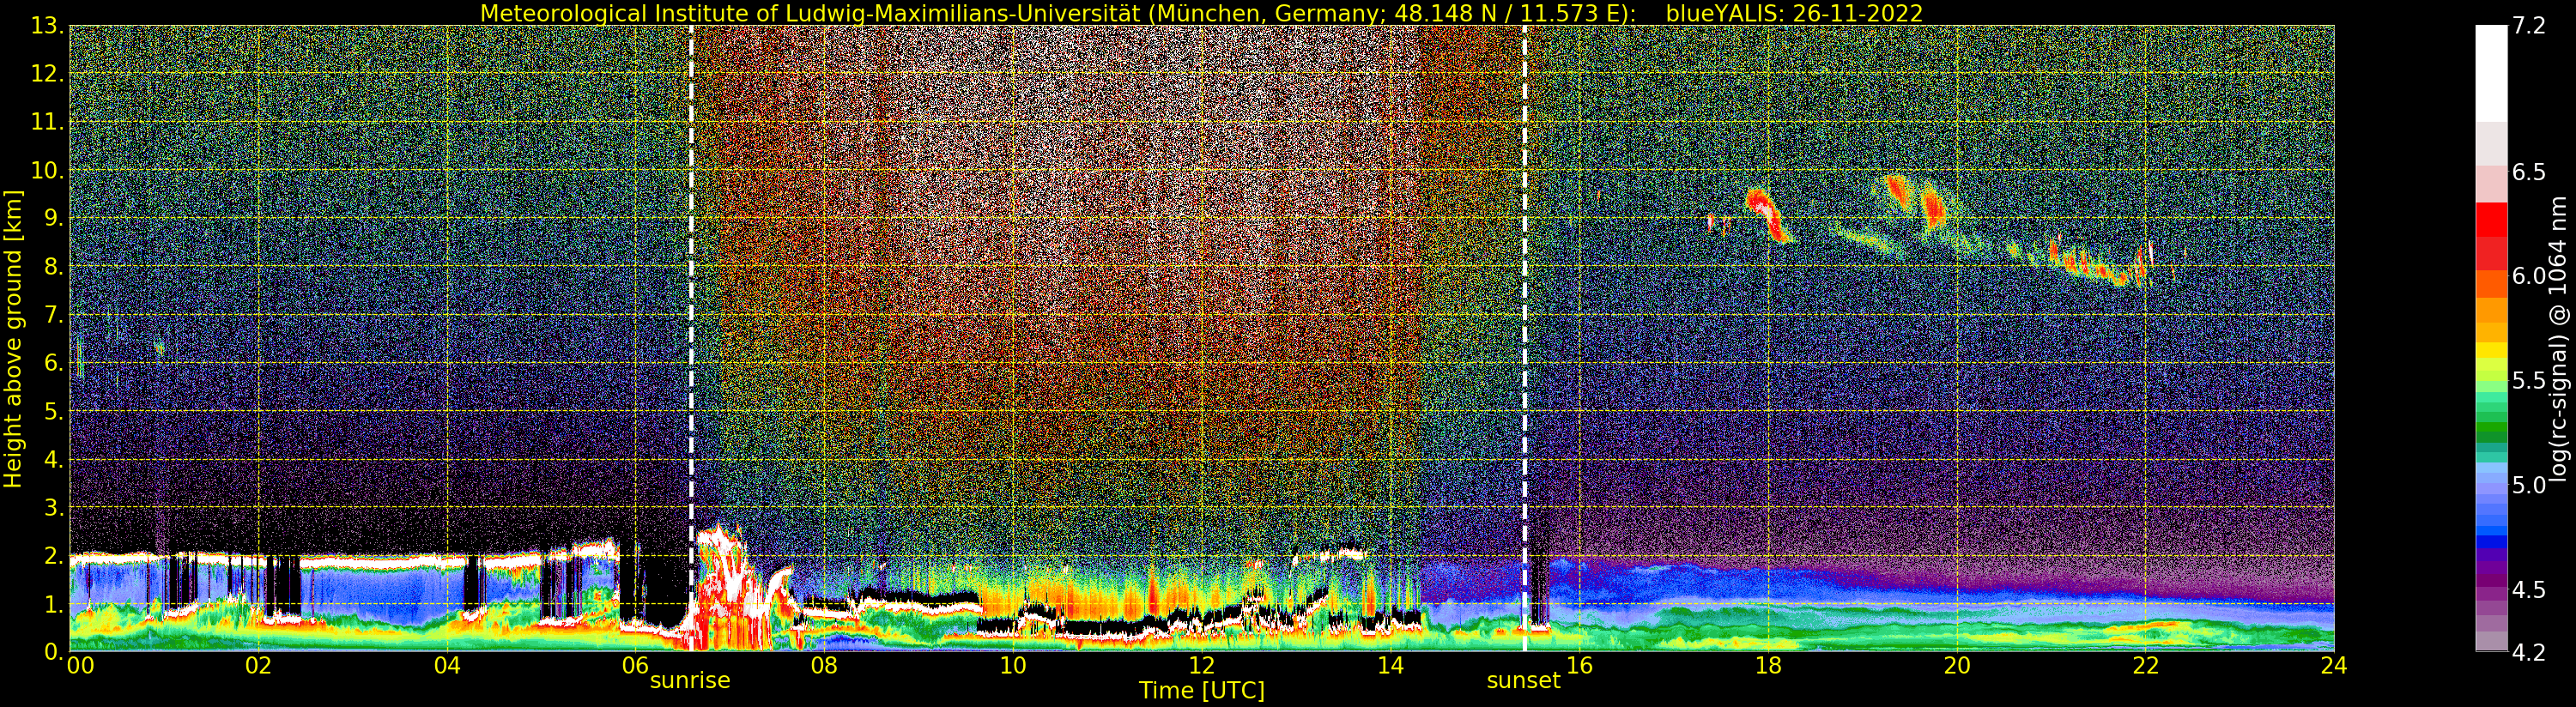Click time axis tick label 08

click(x=824, y=666)
